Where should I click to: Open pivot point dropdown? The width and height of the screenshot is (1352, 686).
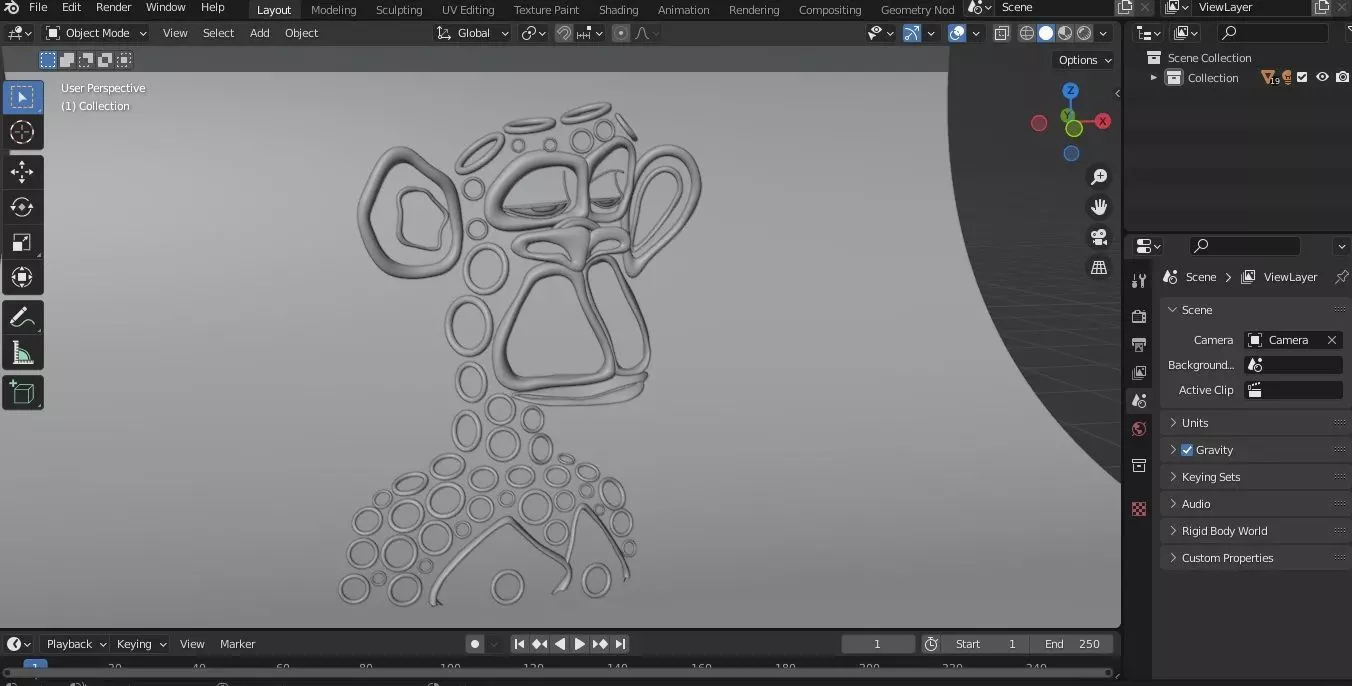tap(534, 33)
